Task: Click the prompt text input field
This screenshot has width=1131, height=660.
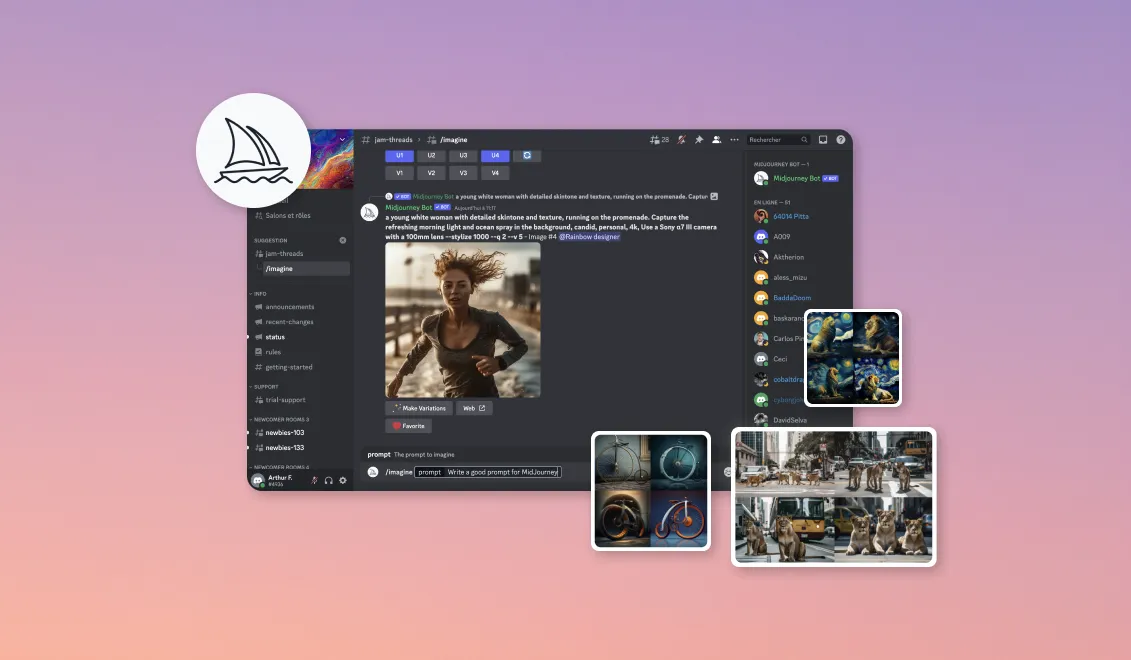Action: click(x=488, y=472)
